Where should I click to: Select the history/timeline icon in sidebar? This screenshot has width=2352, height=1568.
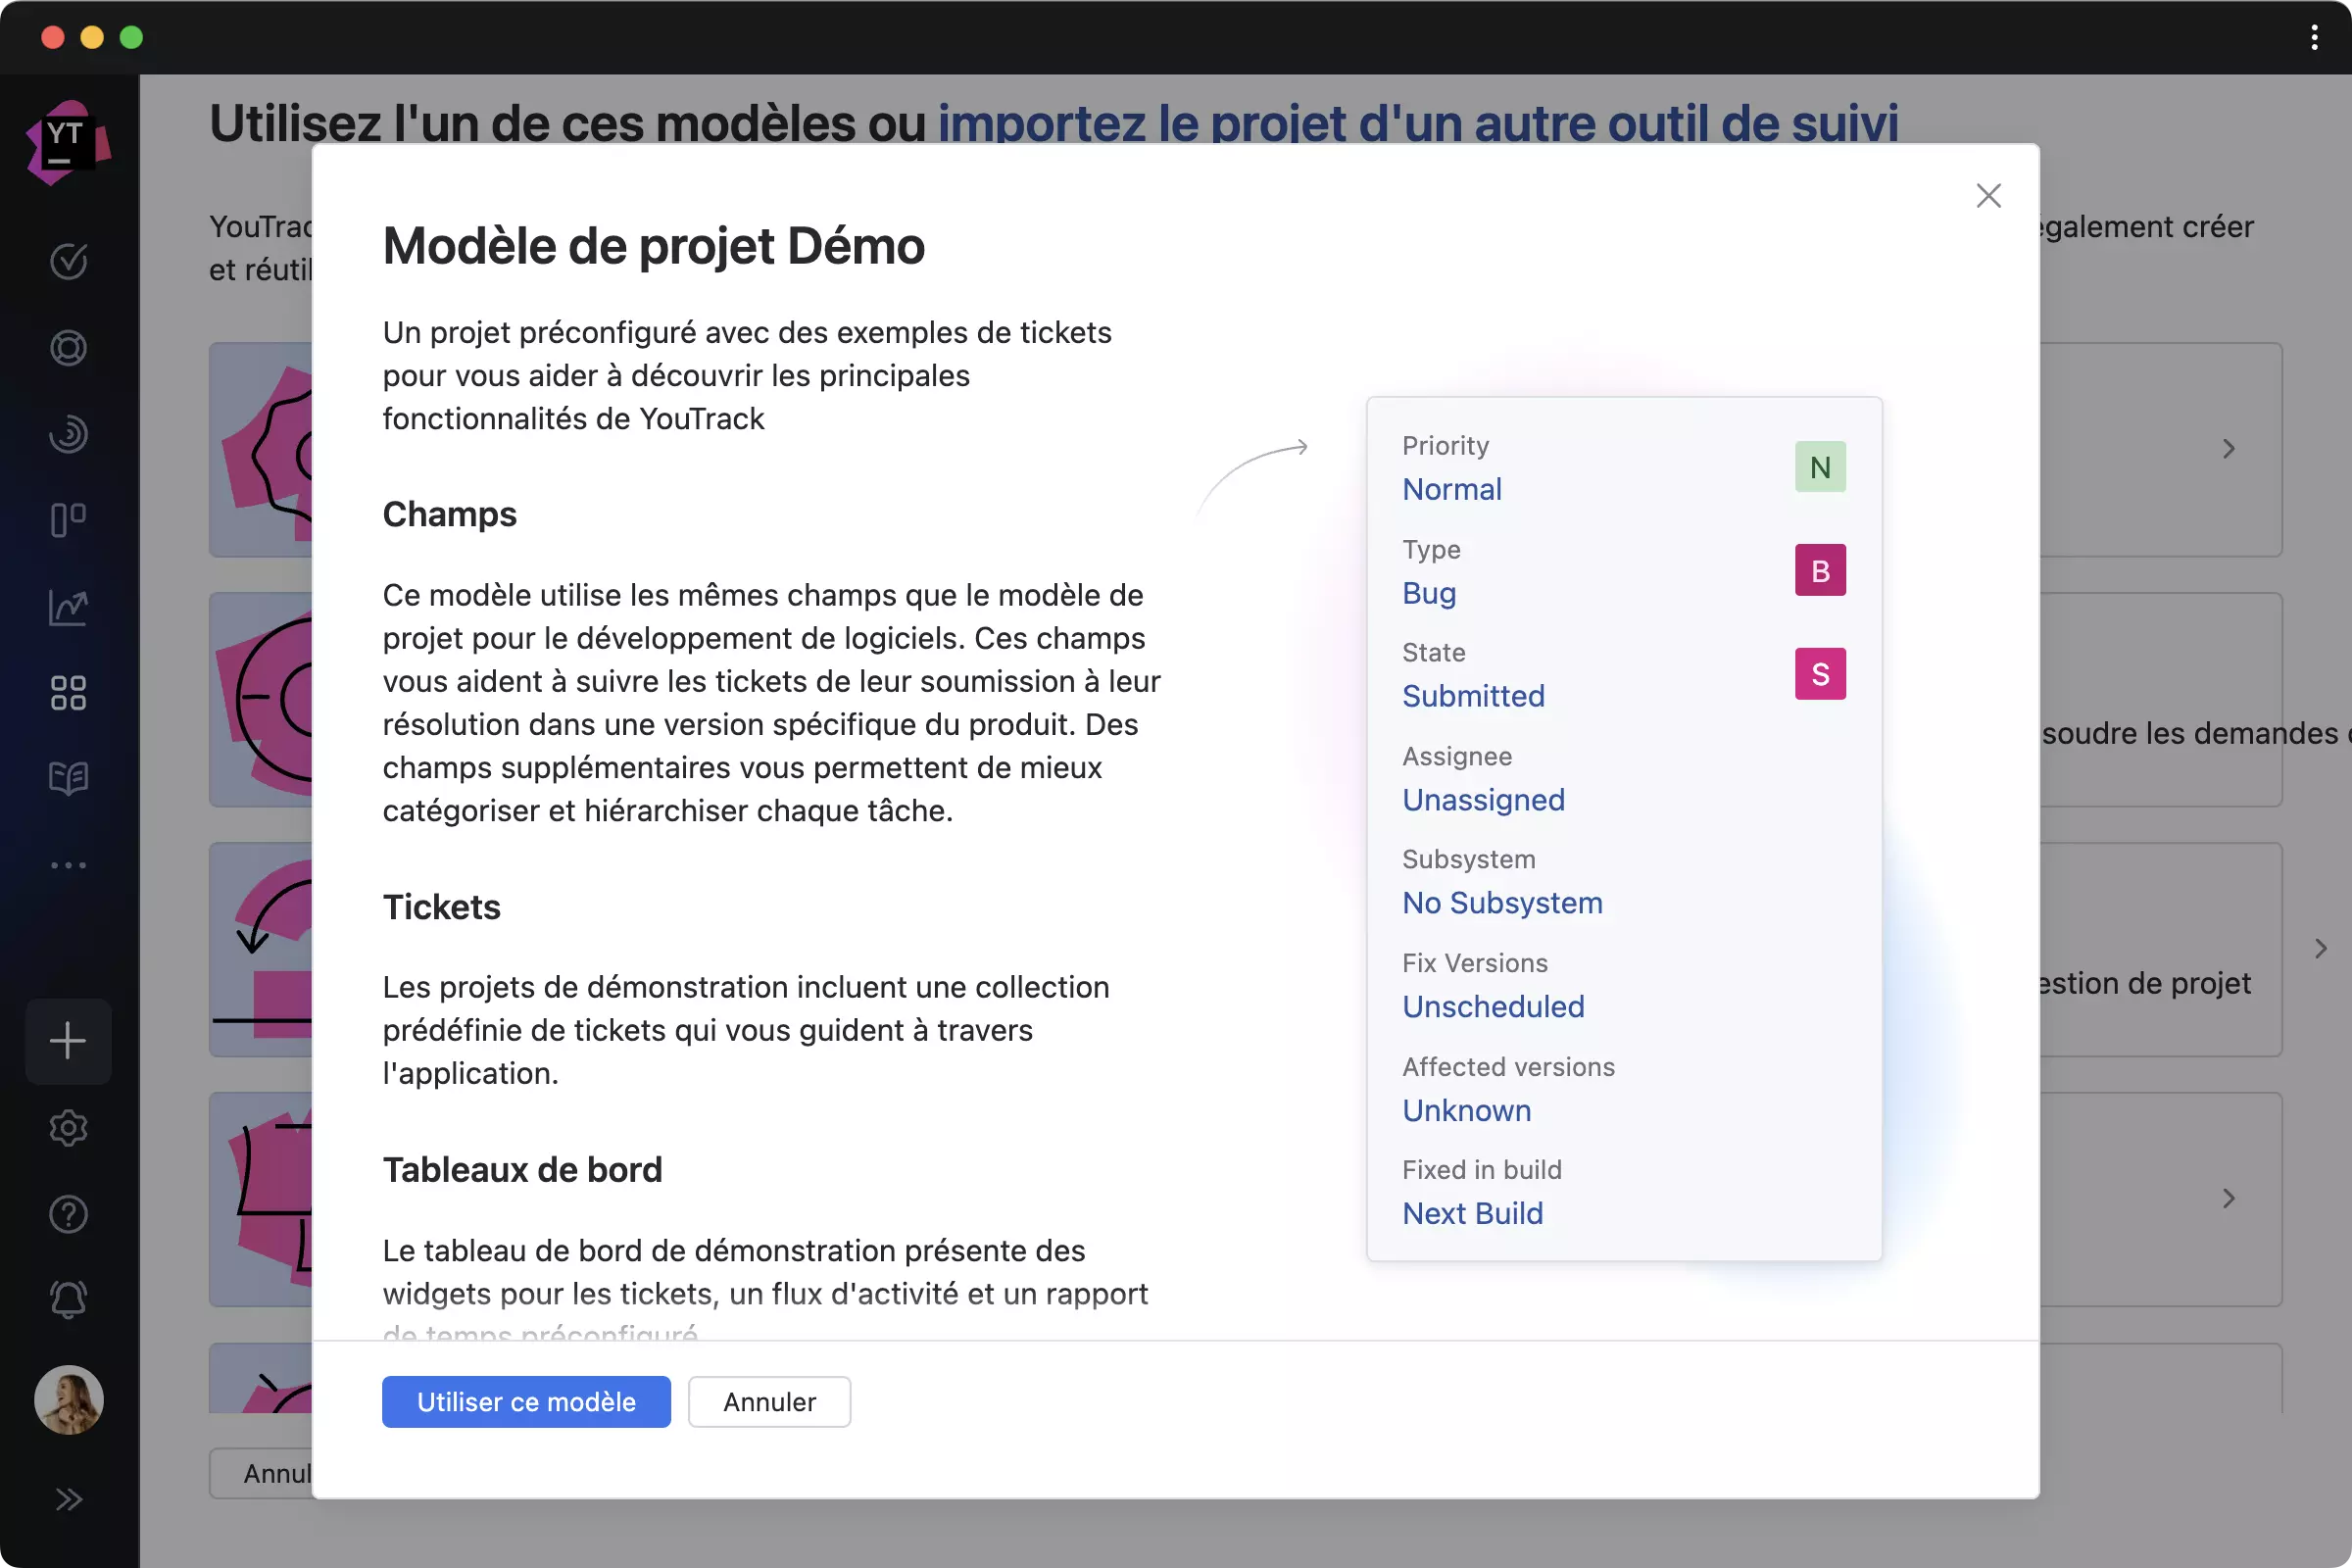pyautogui.click(x=70, y=432)
